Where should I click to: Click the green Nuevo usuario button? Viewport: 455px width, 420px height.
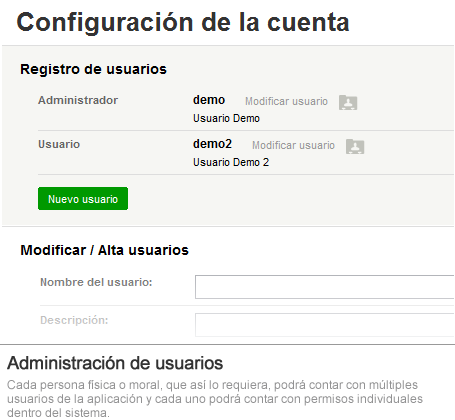(83, 199)
